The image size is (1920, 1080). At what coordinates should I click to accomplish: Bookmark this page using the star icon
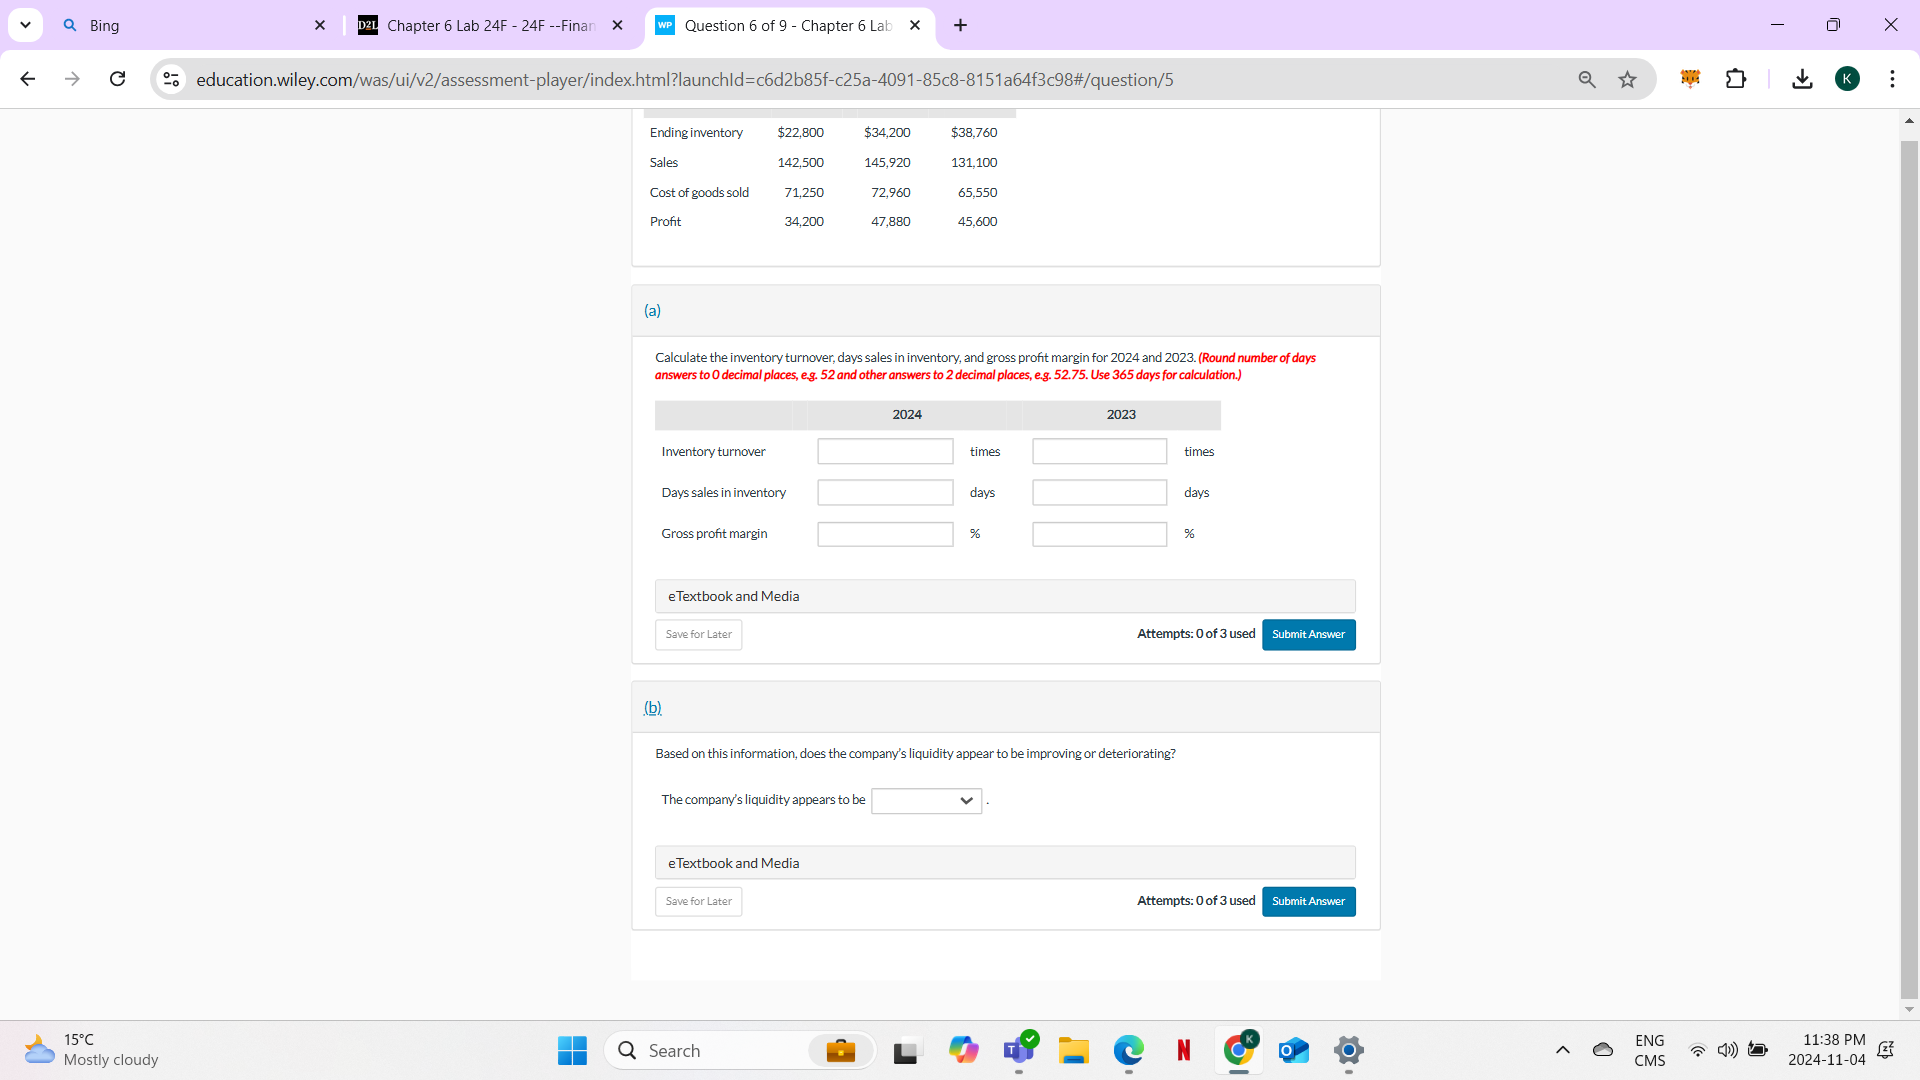(x=1627, y=79)
